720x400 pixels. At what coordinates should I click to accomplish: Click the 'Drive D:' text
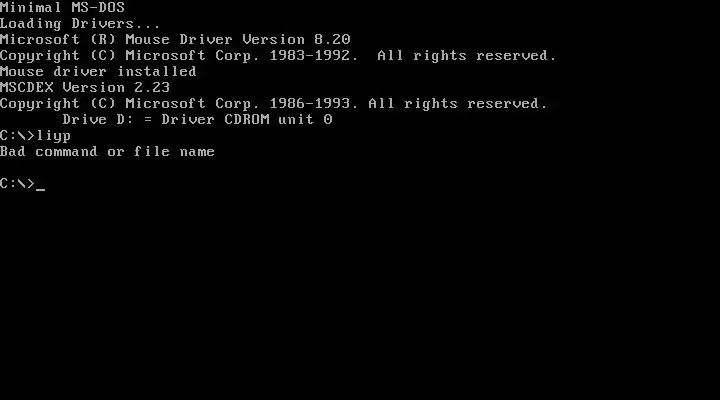coord(94,119)
